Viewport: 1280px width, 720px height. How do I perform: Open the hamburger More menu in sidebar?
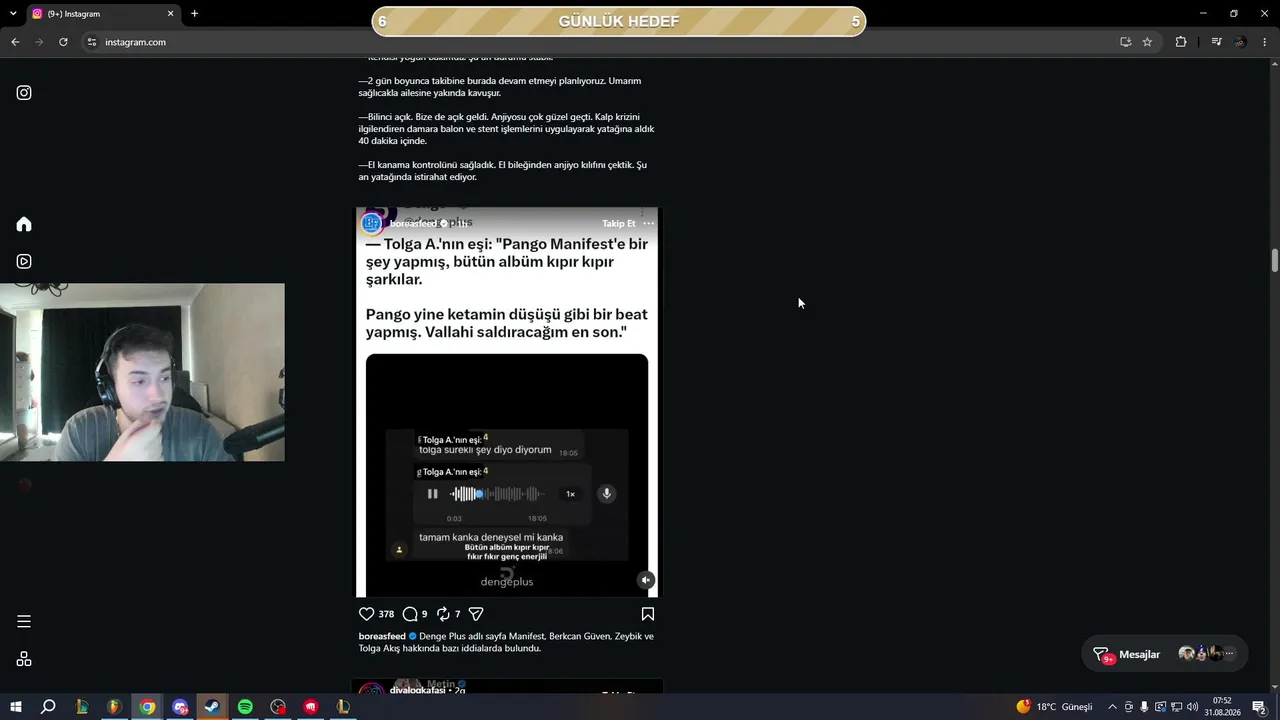24,621
